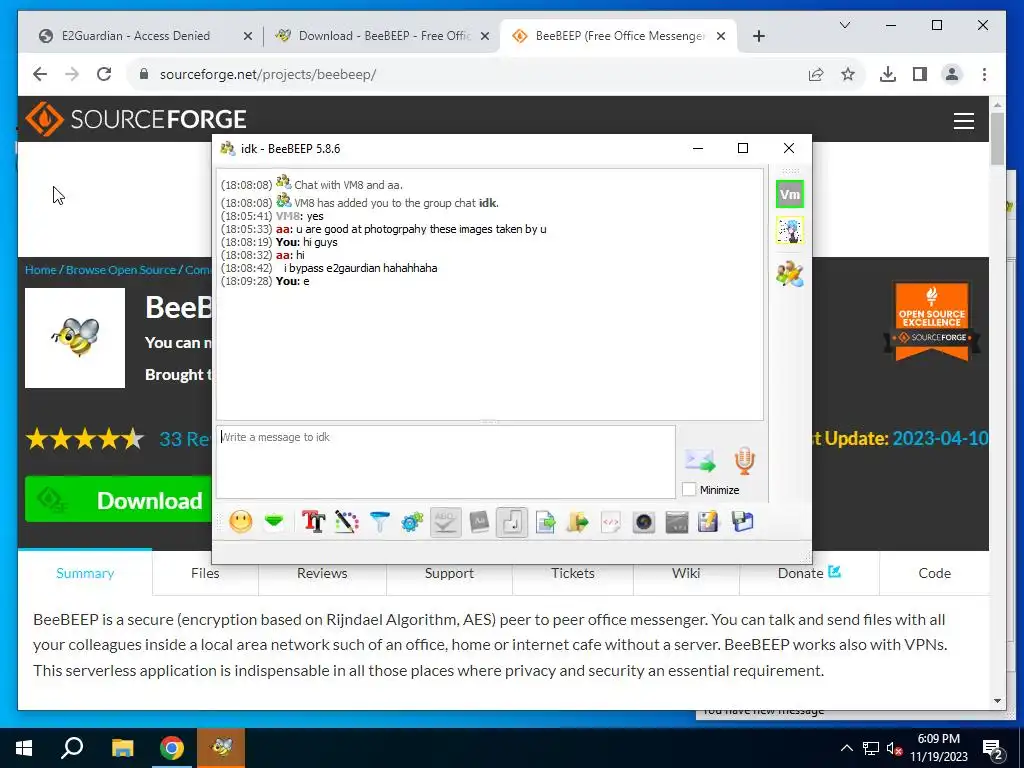
Task: Click the group members icon in the side panel
Action: click(x=790, y=274)
